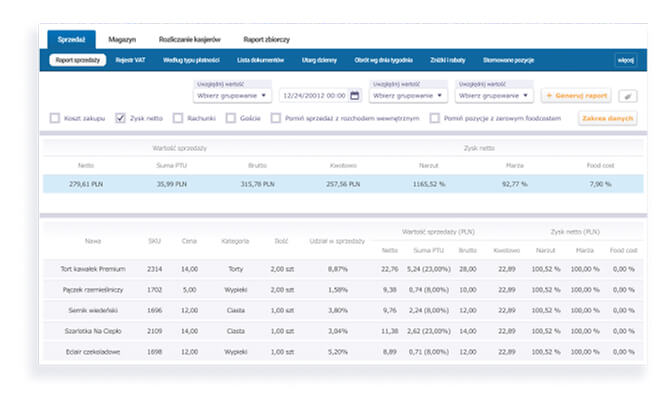Screen dimensions: 658x418
Task: Enable the Koszt zakupu checkbox
Action: pyautogui.click(x=55, y=118)
